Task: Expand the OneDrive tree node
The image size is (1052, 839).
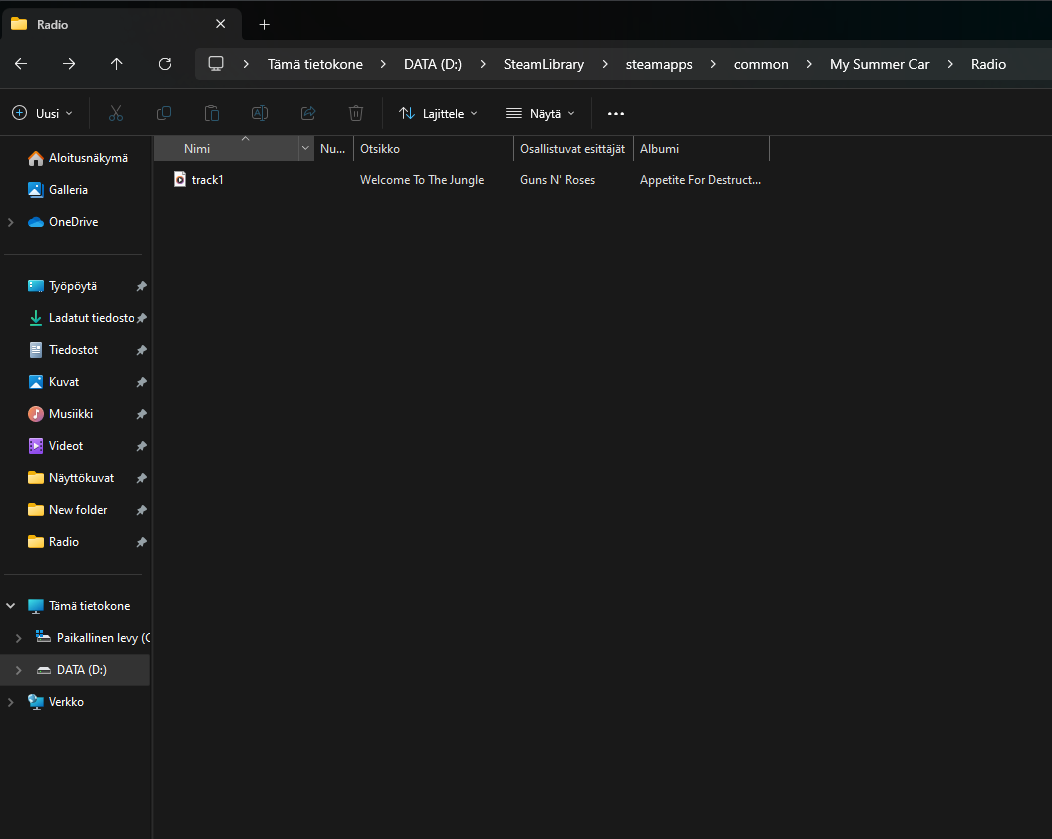Action: pyautogui.click(x=11, y=222)
